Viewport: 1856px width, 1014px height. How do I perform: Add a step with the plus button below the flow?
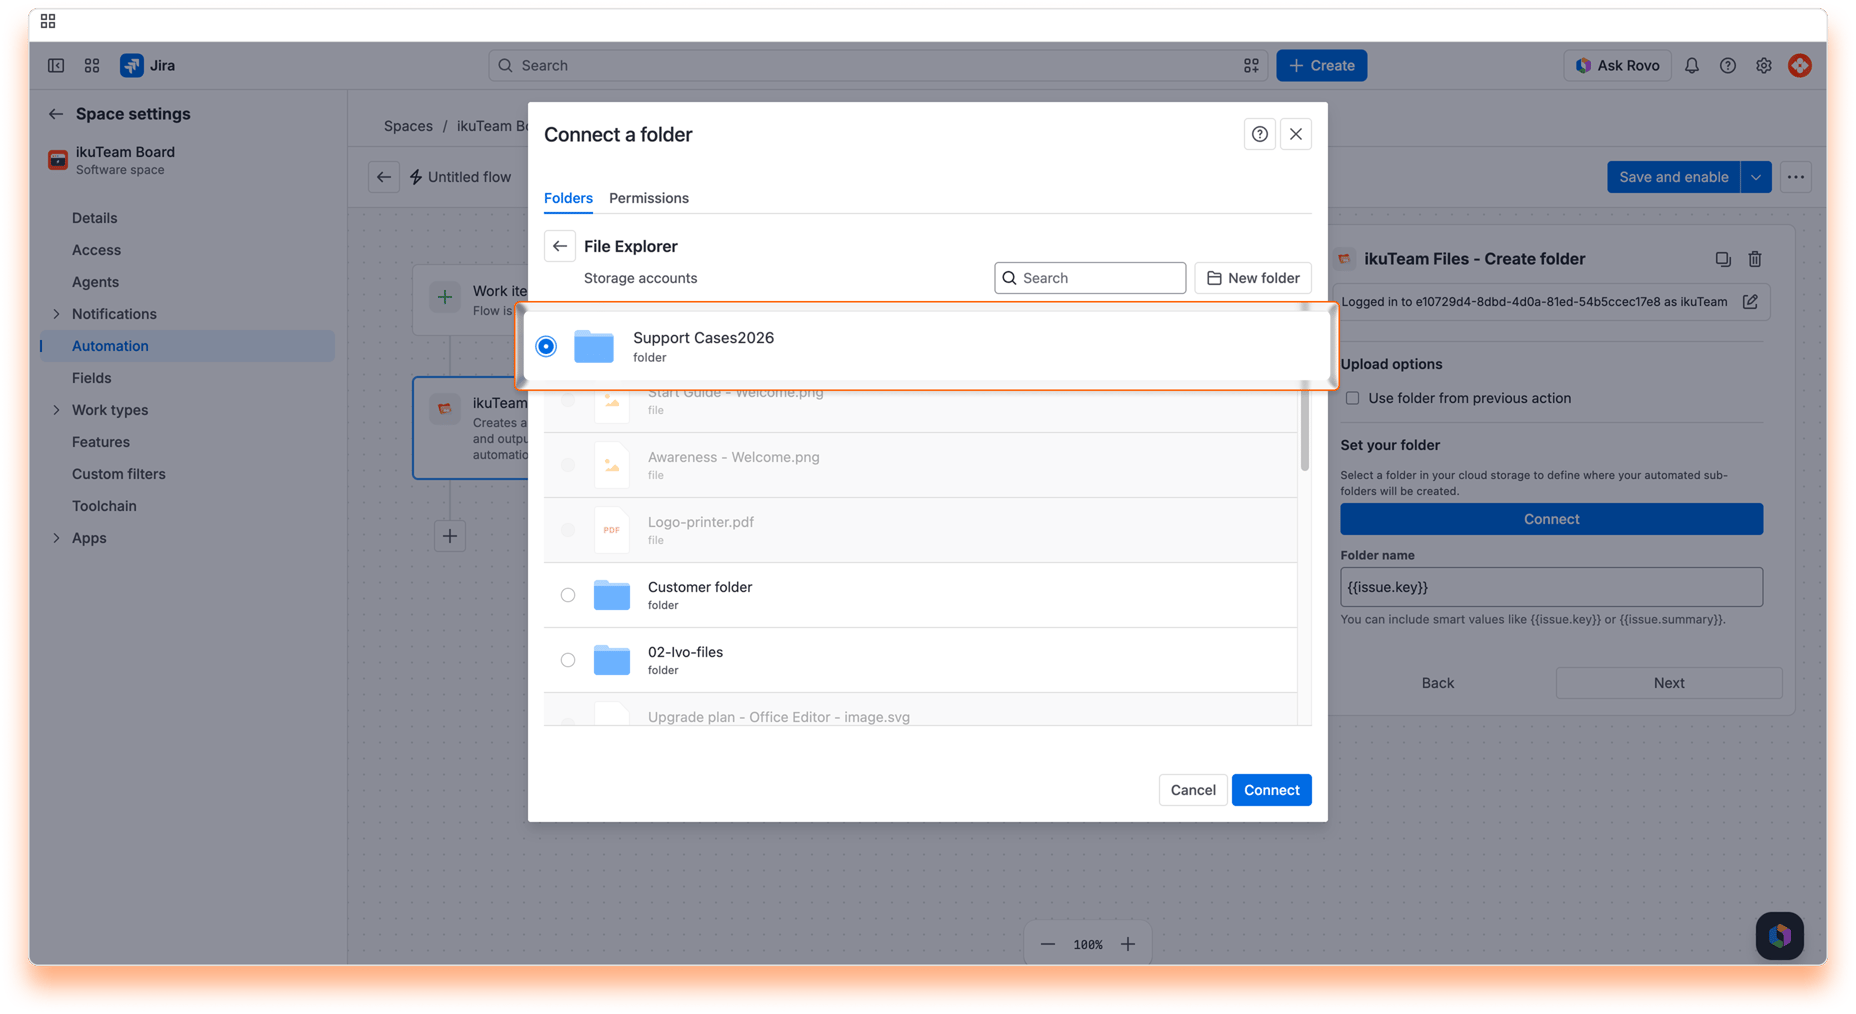pos(450,536)
